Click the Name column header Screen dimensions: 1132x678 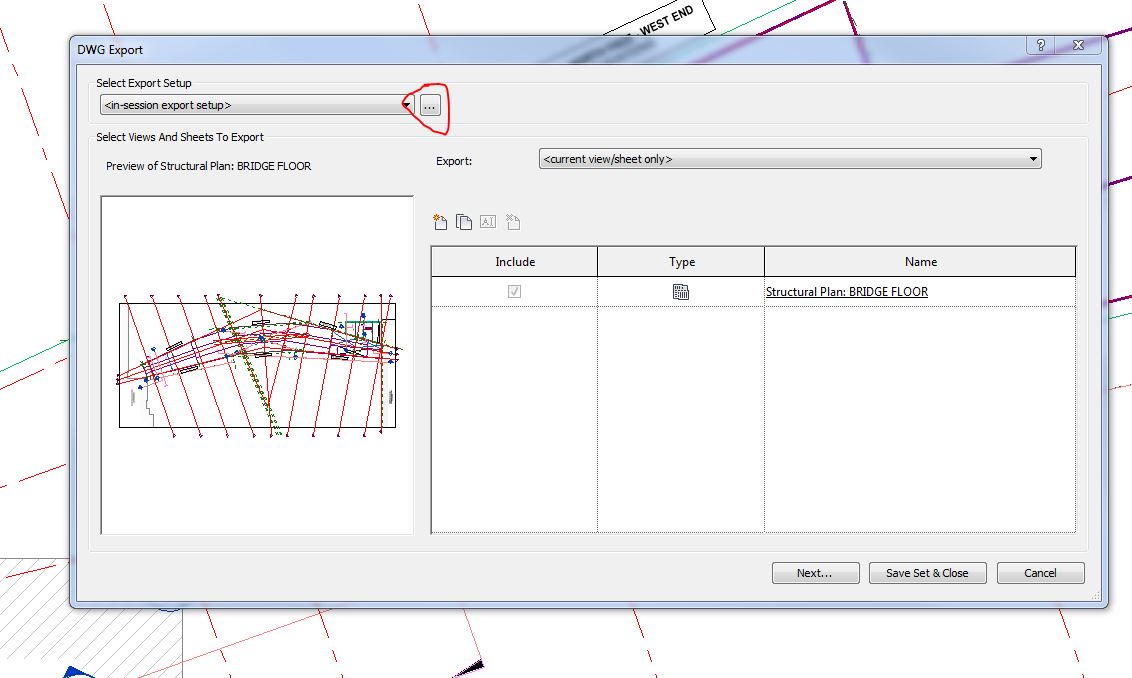click(919, 261)
